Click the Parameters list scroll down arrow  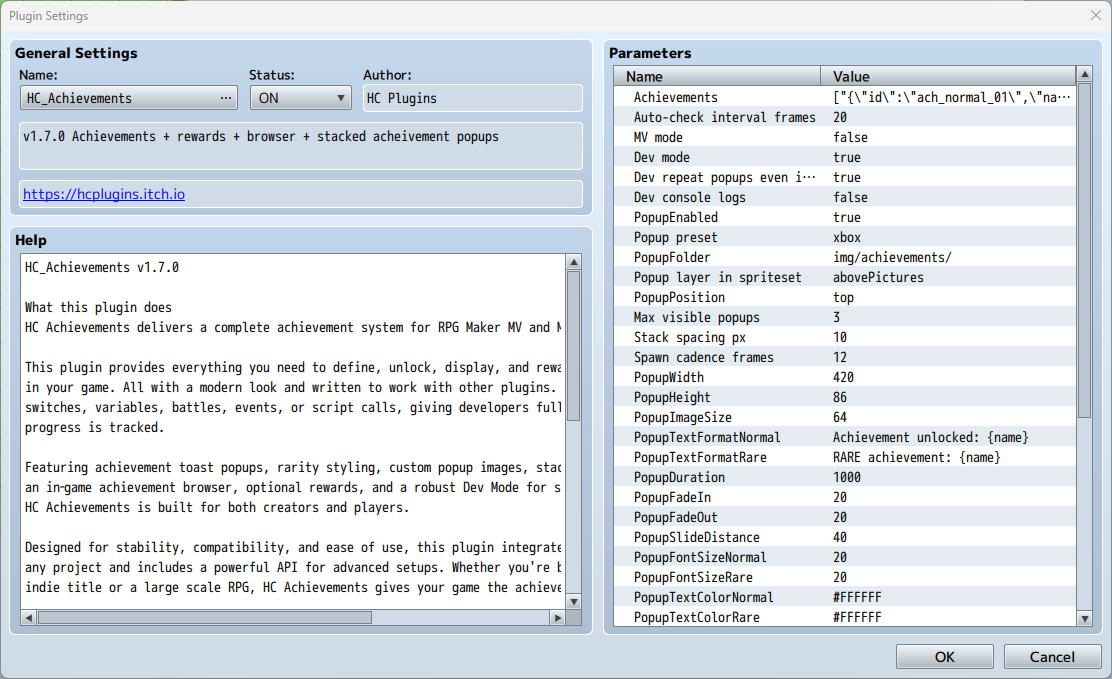1084,618
